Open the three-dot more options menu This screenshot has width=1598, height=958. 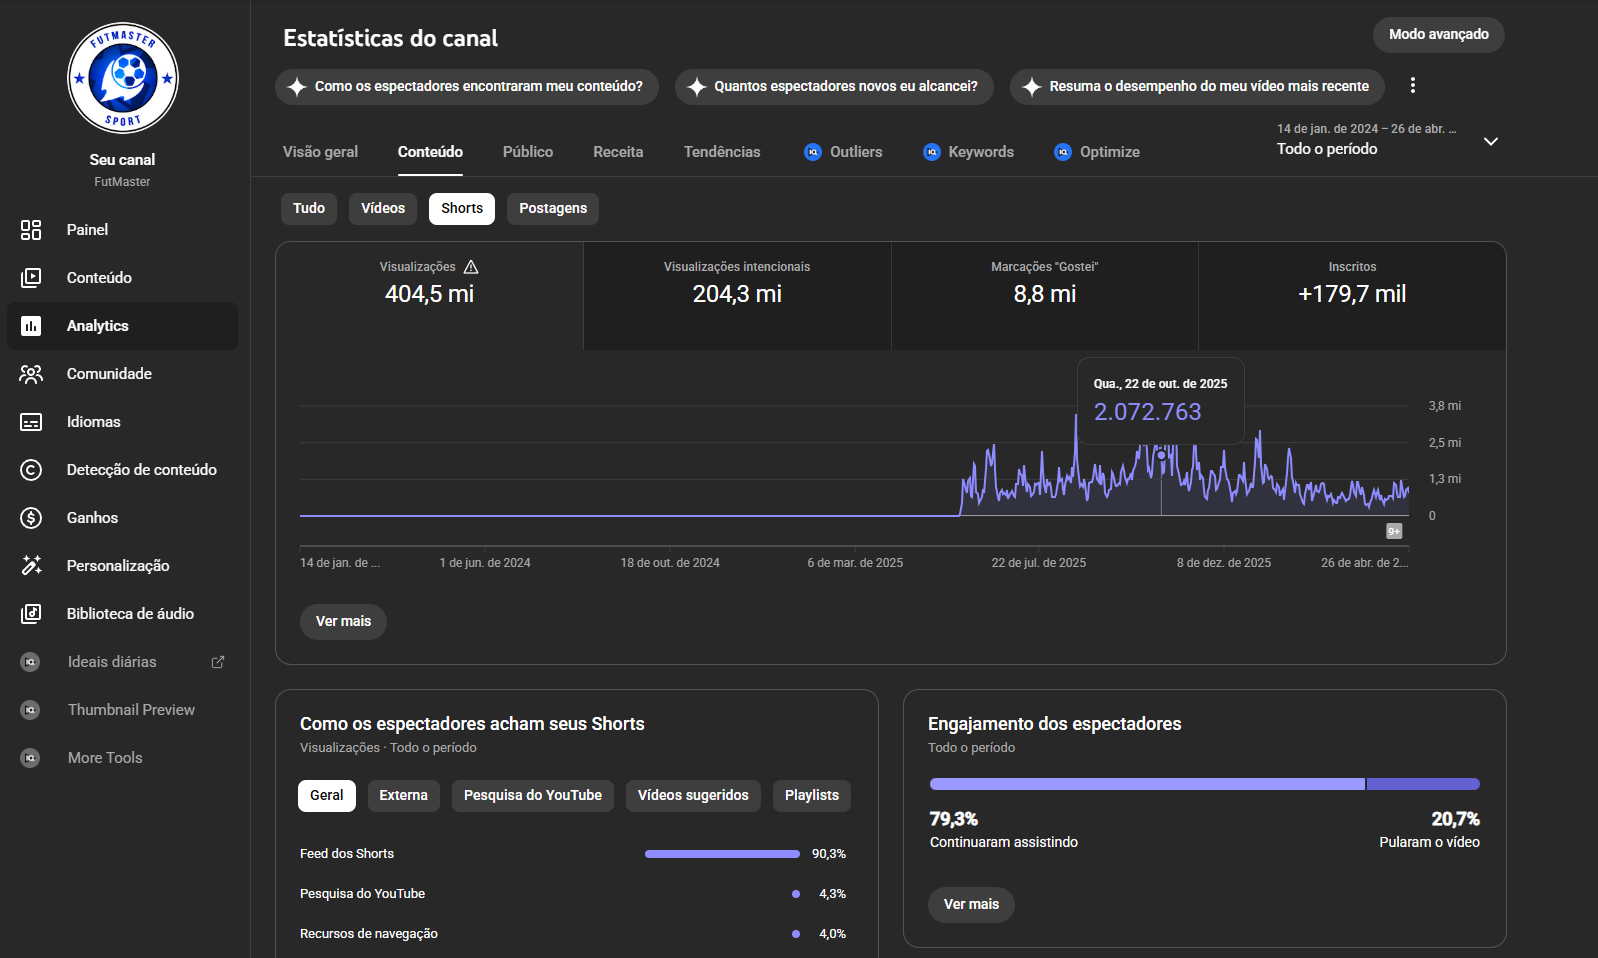click(x=1412, y=86)
